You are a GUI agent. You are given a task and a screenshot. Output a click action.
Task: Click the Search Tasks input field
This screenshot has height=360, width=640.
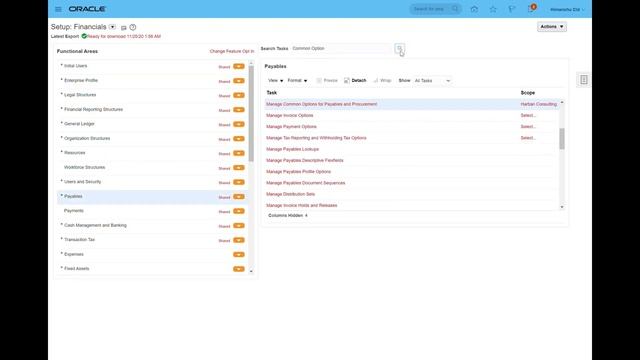pyautogui.click(x=342, y=49)
